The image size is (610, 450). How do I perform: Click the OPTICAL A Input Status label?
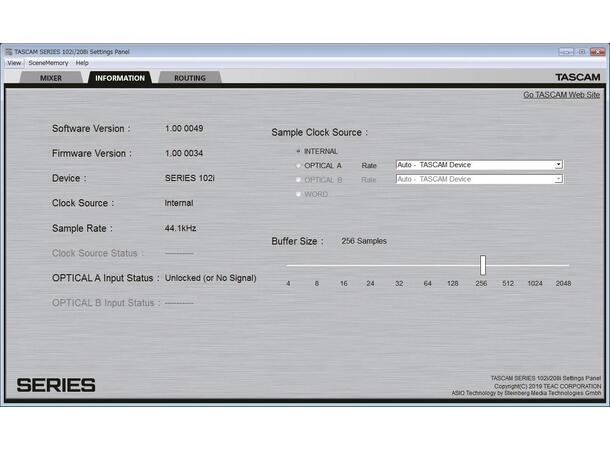105,278
